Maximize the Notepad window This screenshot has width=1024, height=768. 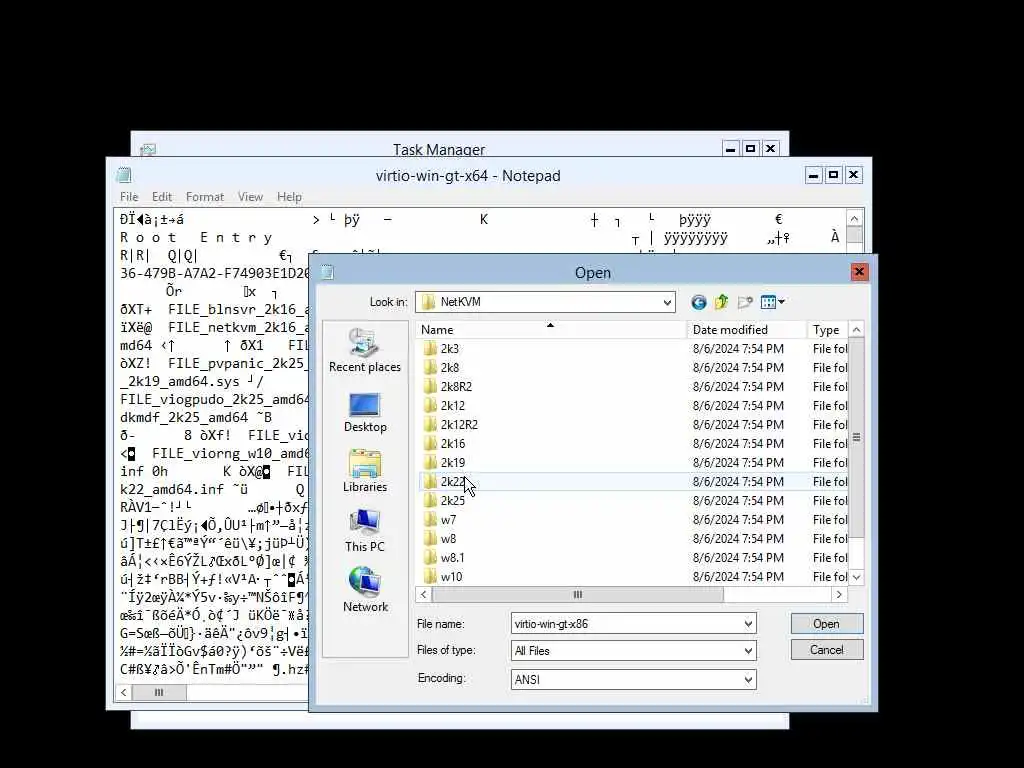pos(833,175)
